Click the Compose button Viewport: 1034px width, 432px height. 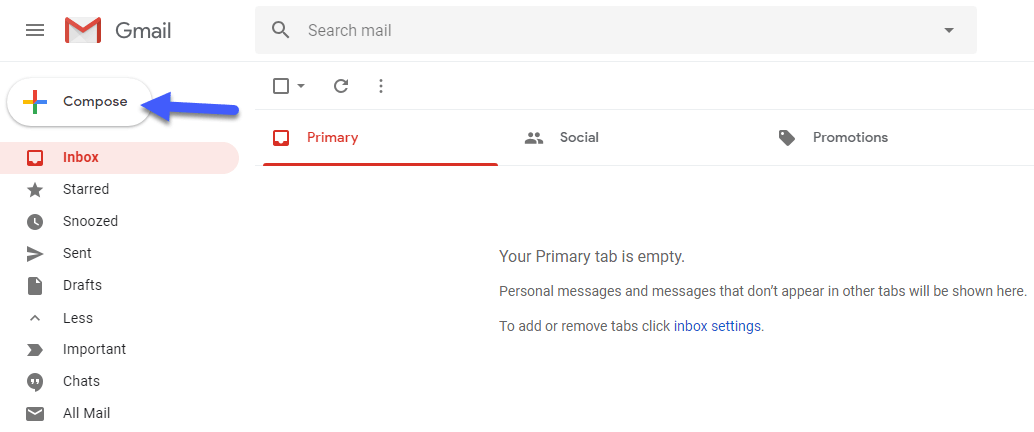click(x=80, y=101)
